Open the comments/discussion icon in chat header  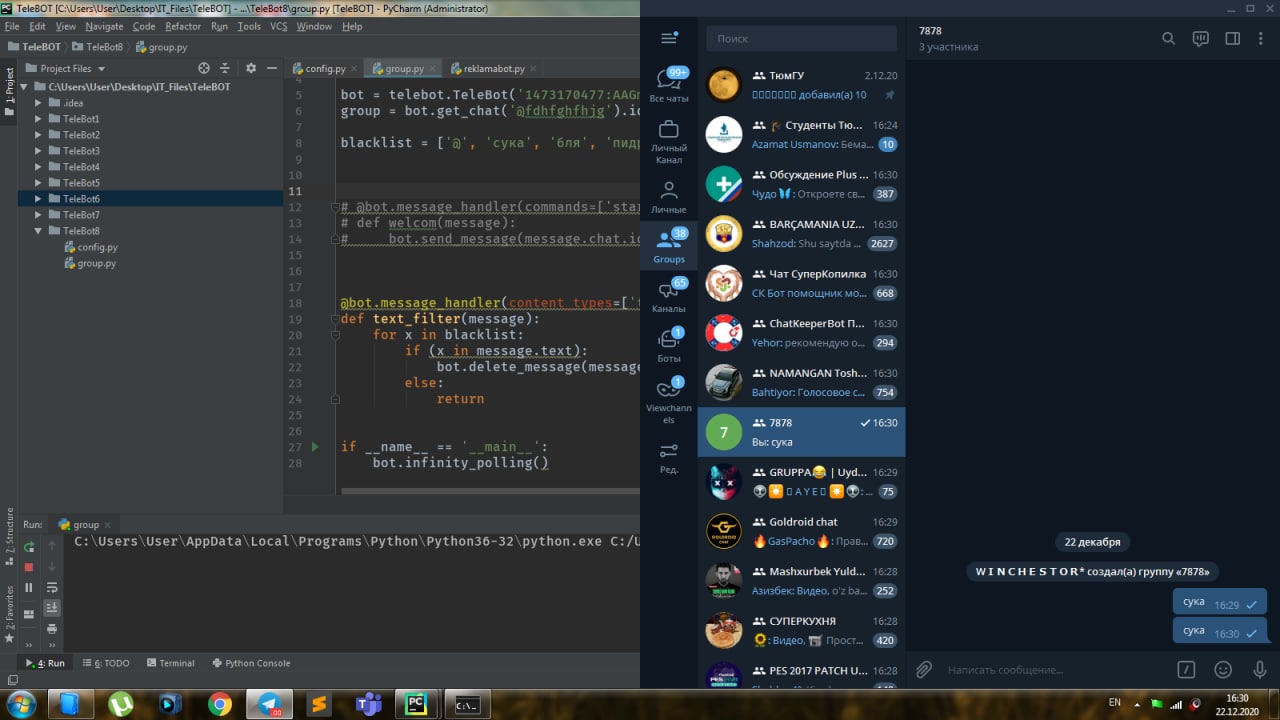click(1201, 39)
